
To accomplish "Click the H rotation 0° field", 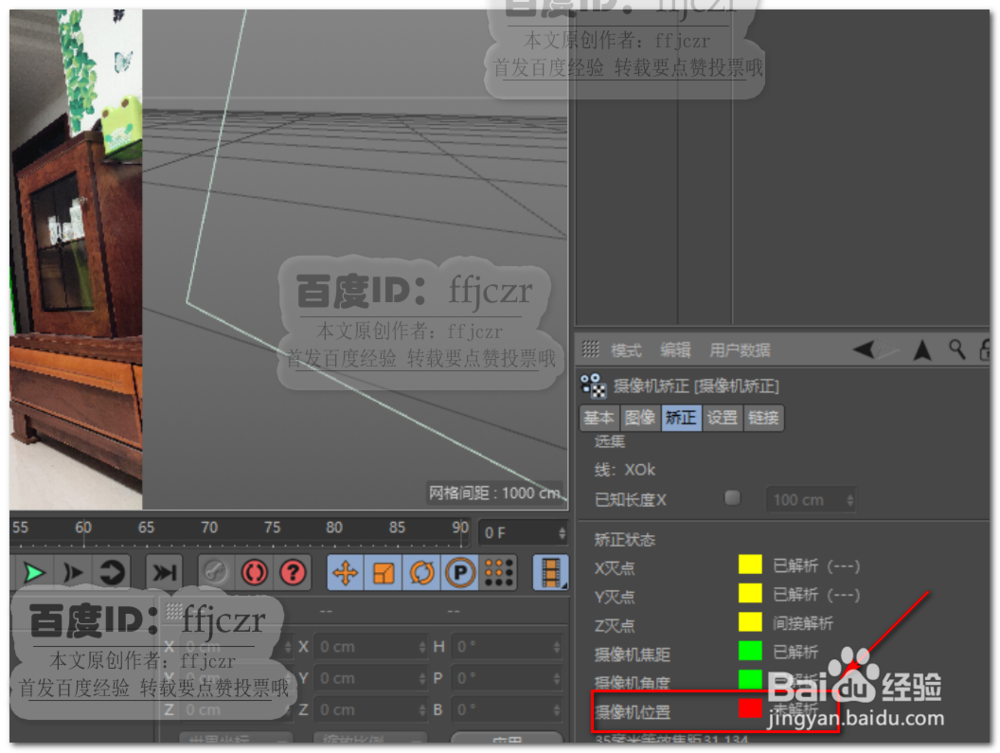I will [x=506, y=647].
